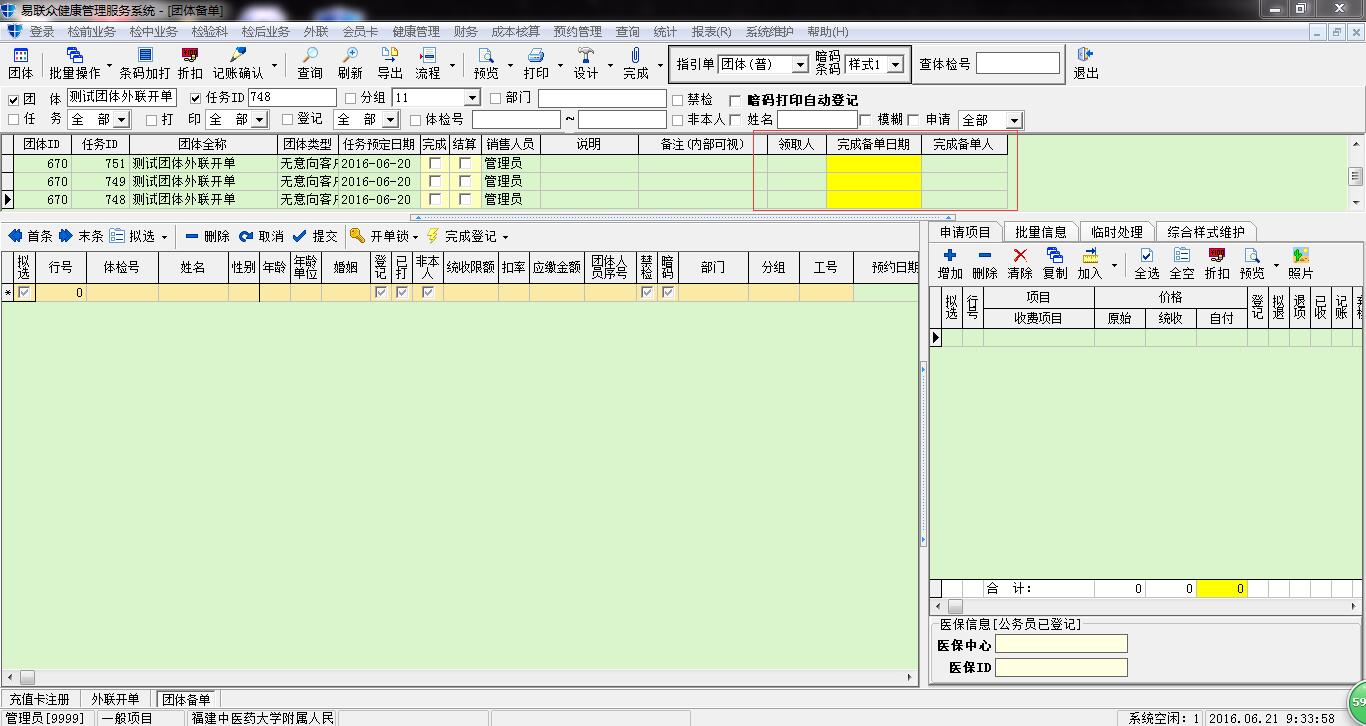This screenshot has height=726, width=1366.
Task: Click the 姓名 search input field
Action: (x=817, y=120)
